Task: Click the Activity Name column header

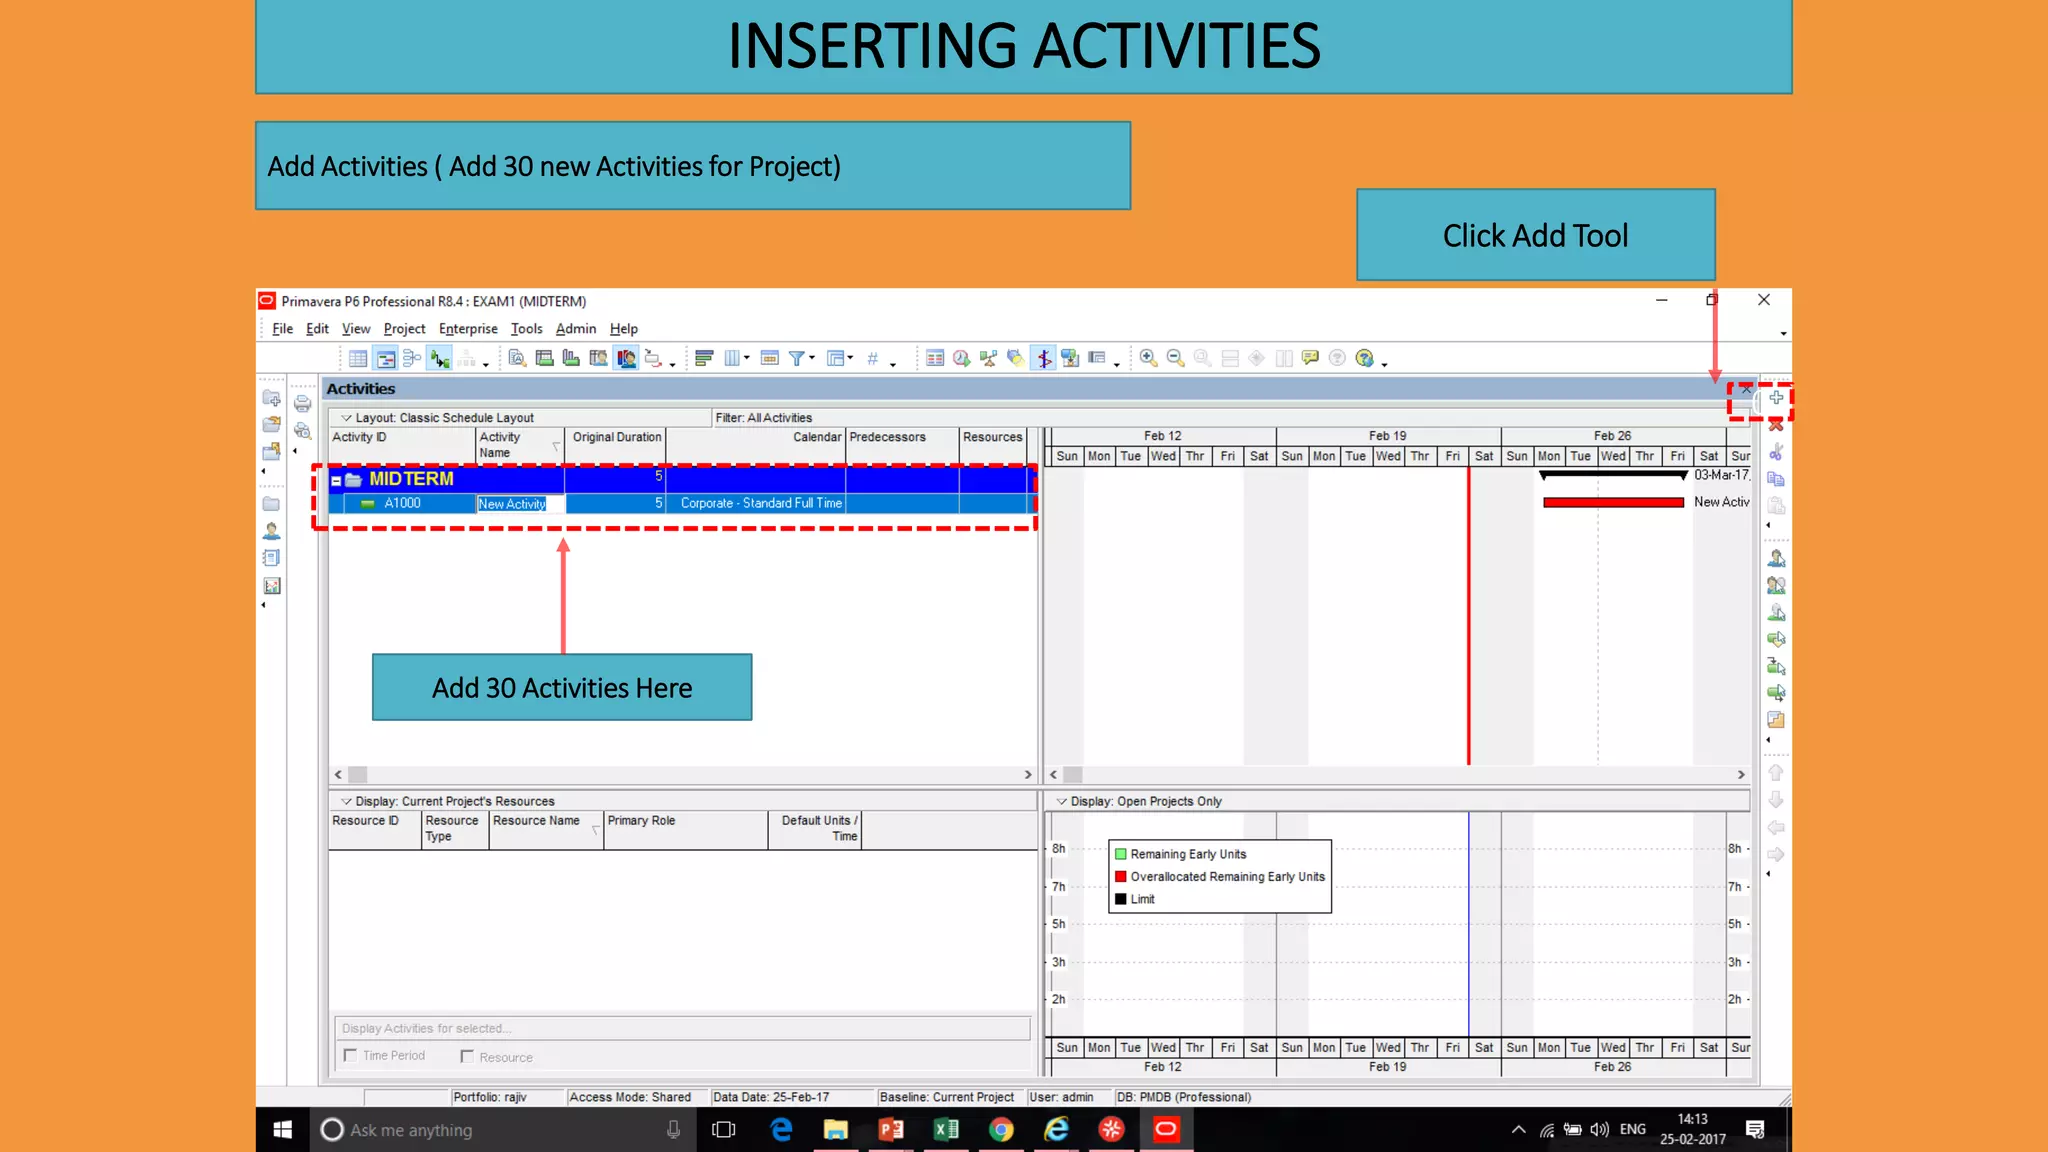Action: pyautogui.click(x=510, y=444)
